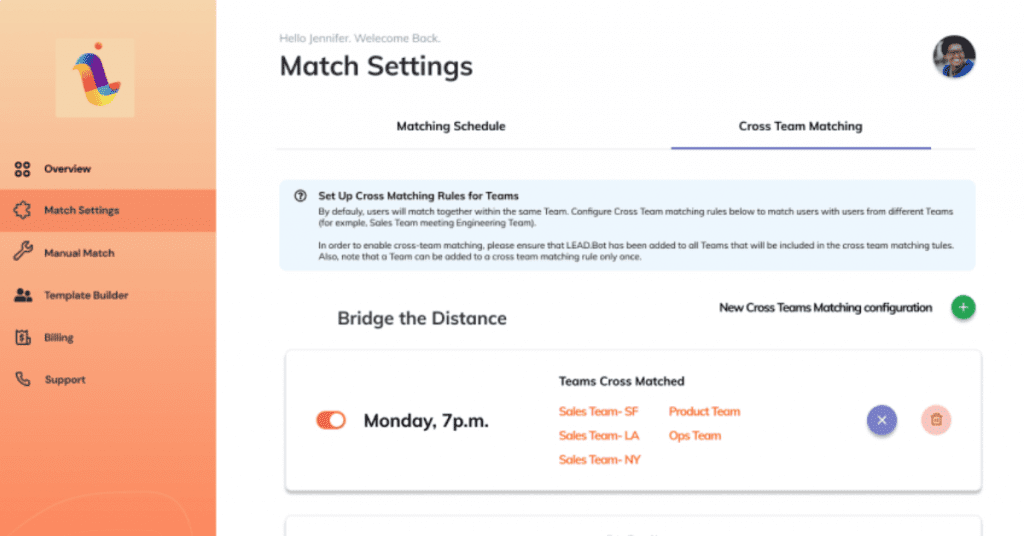
Task: Click the Billing dollar icon
Action: point(22,338)
